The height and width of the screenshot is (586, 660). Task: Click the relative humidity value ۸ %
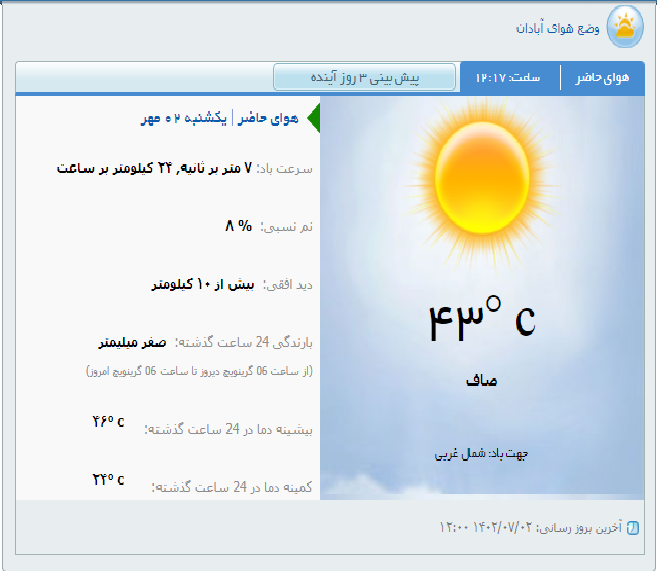tap(238, 226)
